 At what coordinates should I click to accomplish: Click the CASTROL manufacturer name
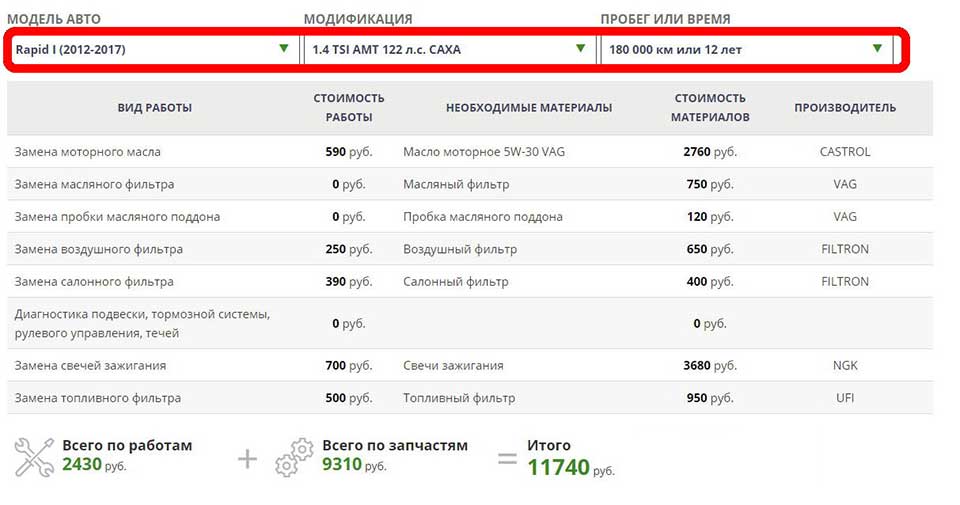[x=845, y=152]
